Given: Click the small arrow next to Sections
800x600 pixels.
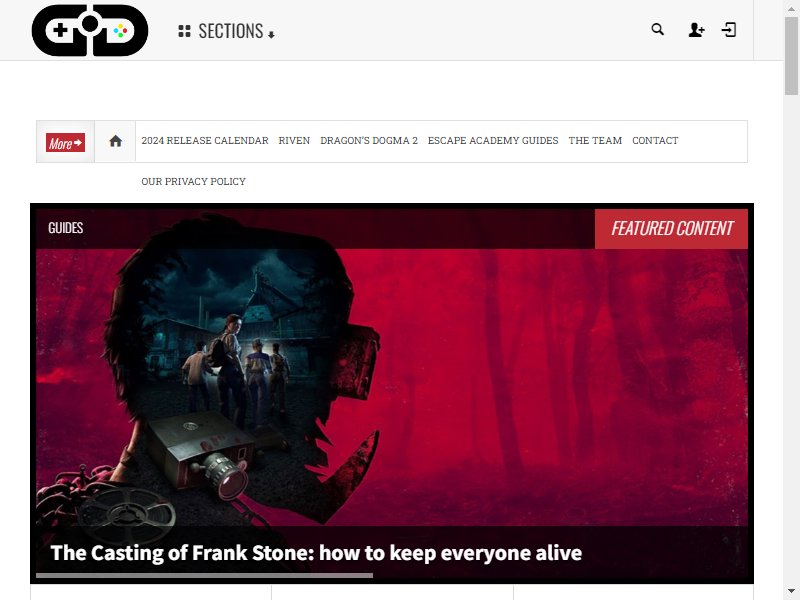Looking at the screenshot, I should (x=271, y=35).
